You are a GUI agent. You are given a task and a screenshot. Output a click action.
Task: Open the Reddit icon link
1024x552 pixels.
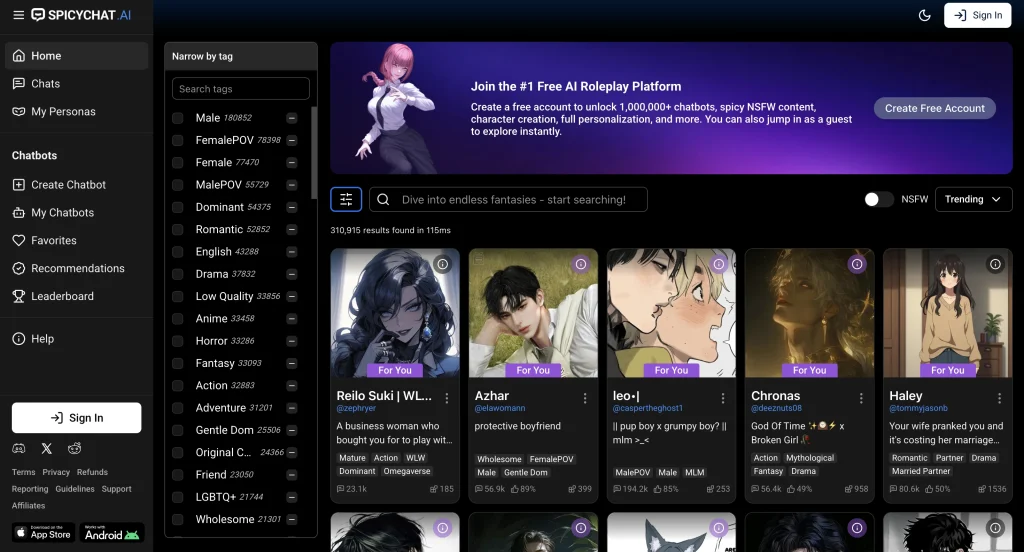point(74,448)
